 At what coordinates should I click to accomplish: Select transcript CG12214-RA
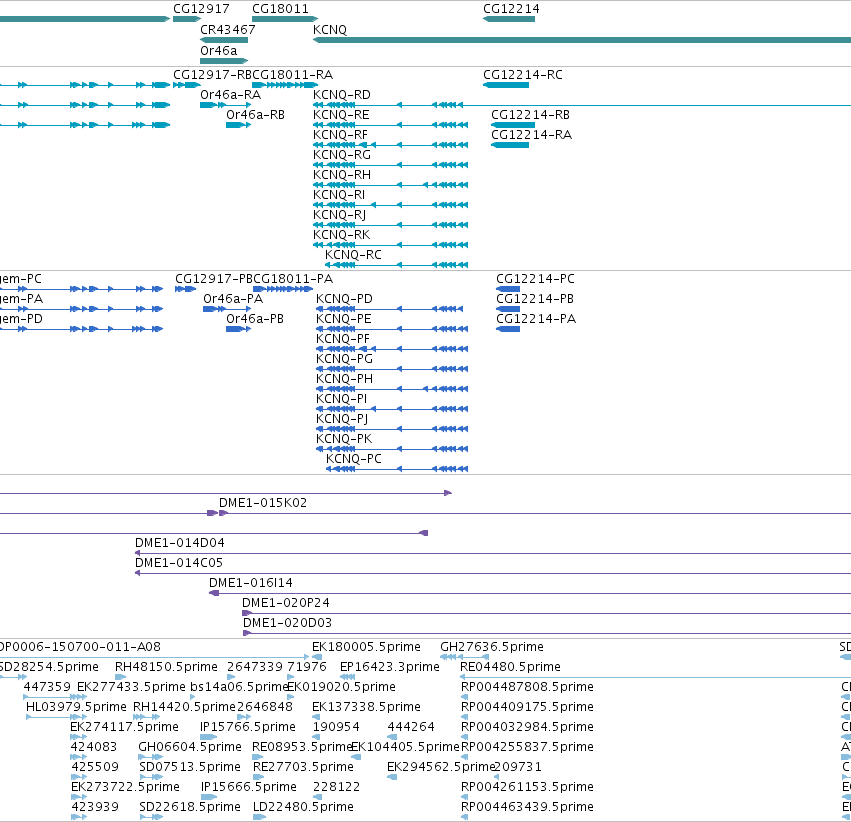pos(531,135)
